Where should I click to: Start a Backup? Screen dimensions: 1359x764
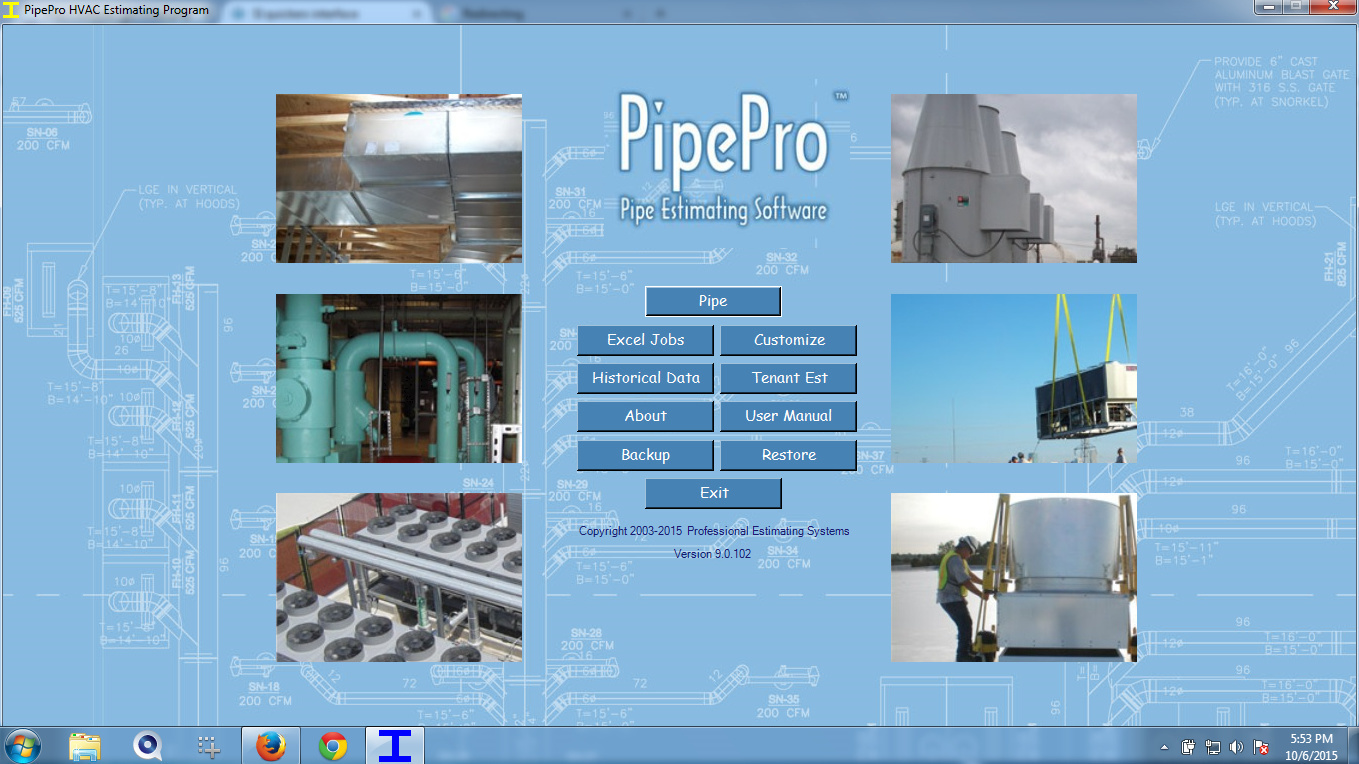coord(645,455)
